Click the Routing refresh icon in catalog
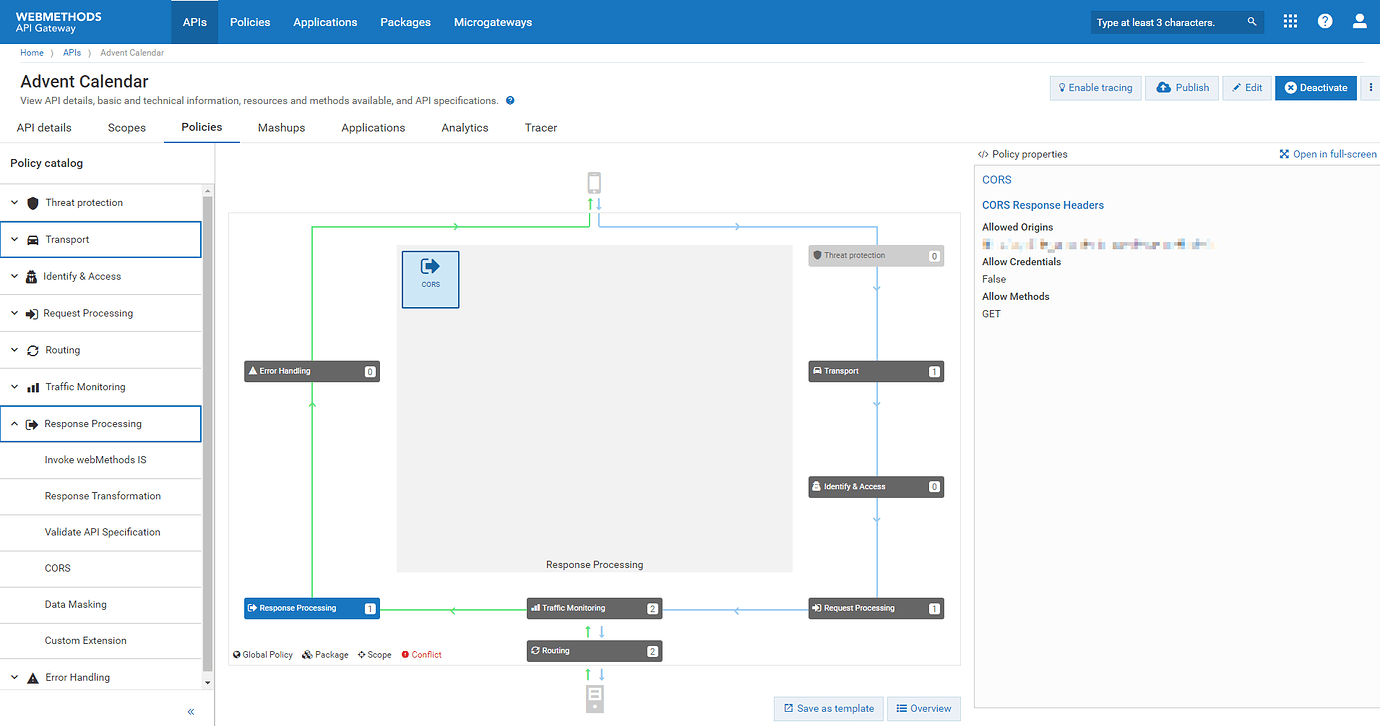 pyautogui.click(x=33, y=351)
